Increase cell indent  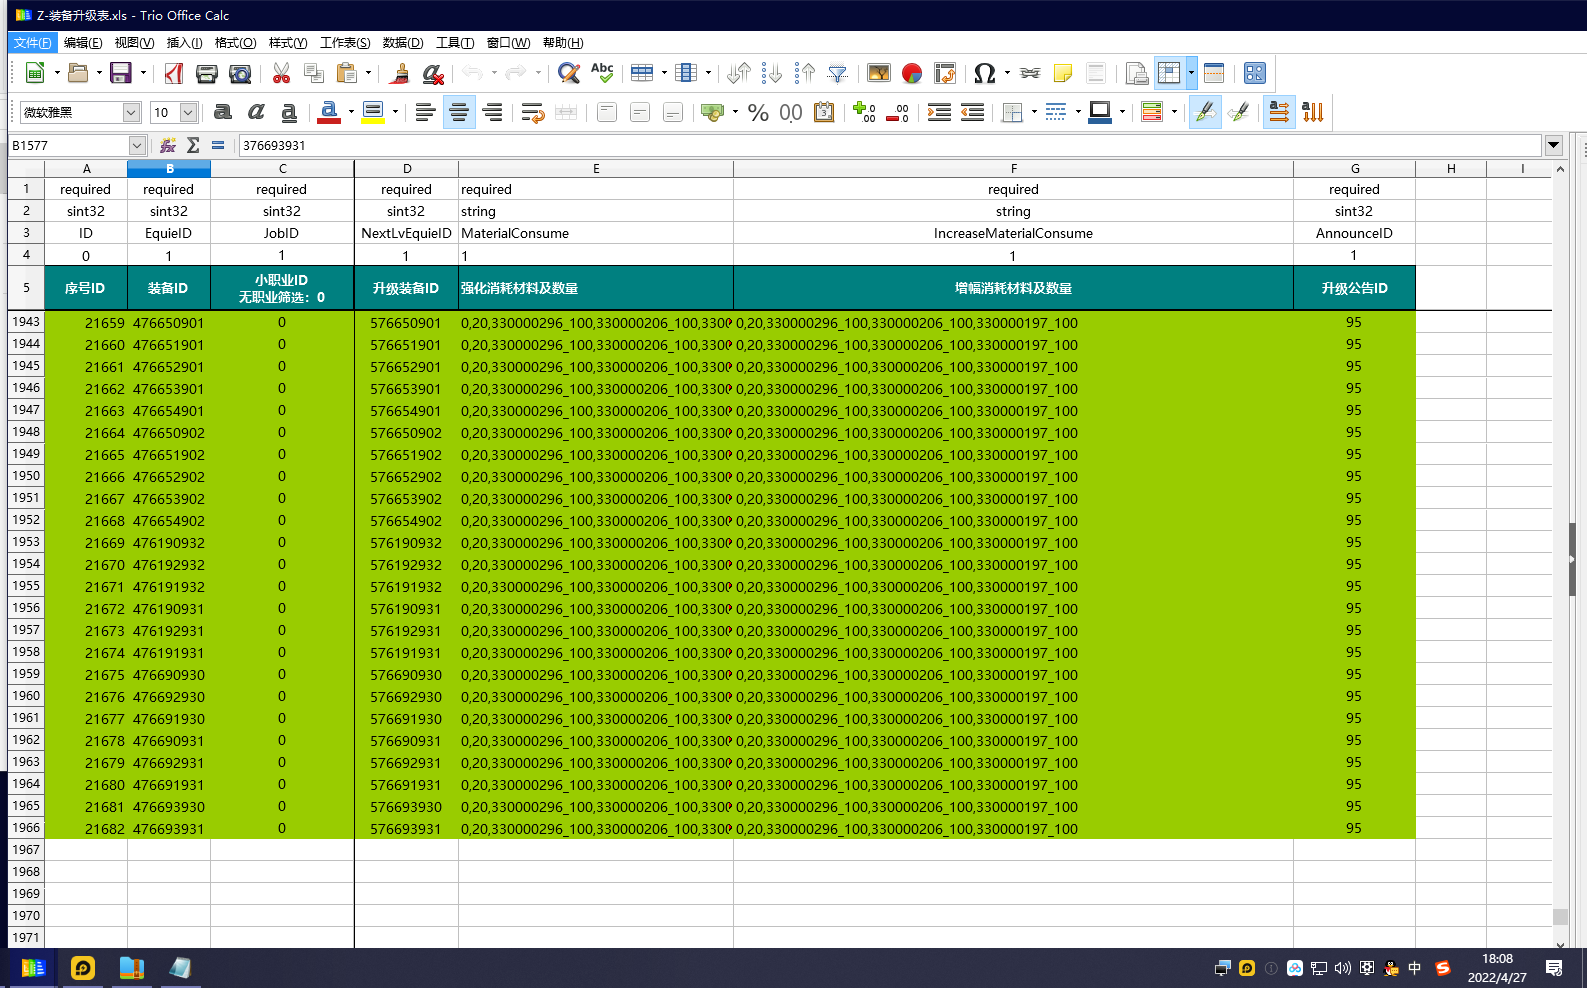(939, 112)
